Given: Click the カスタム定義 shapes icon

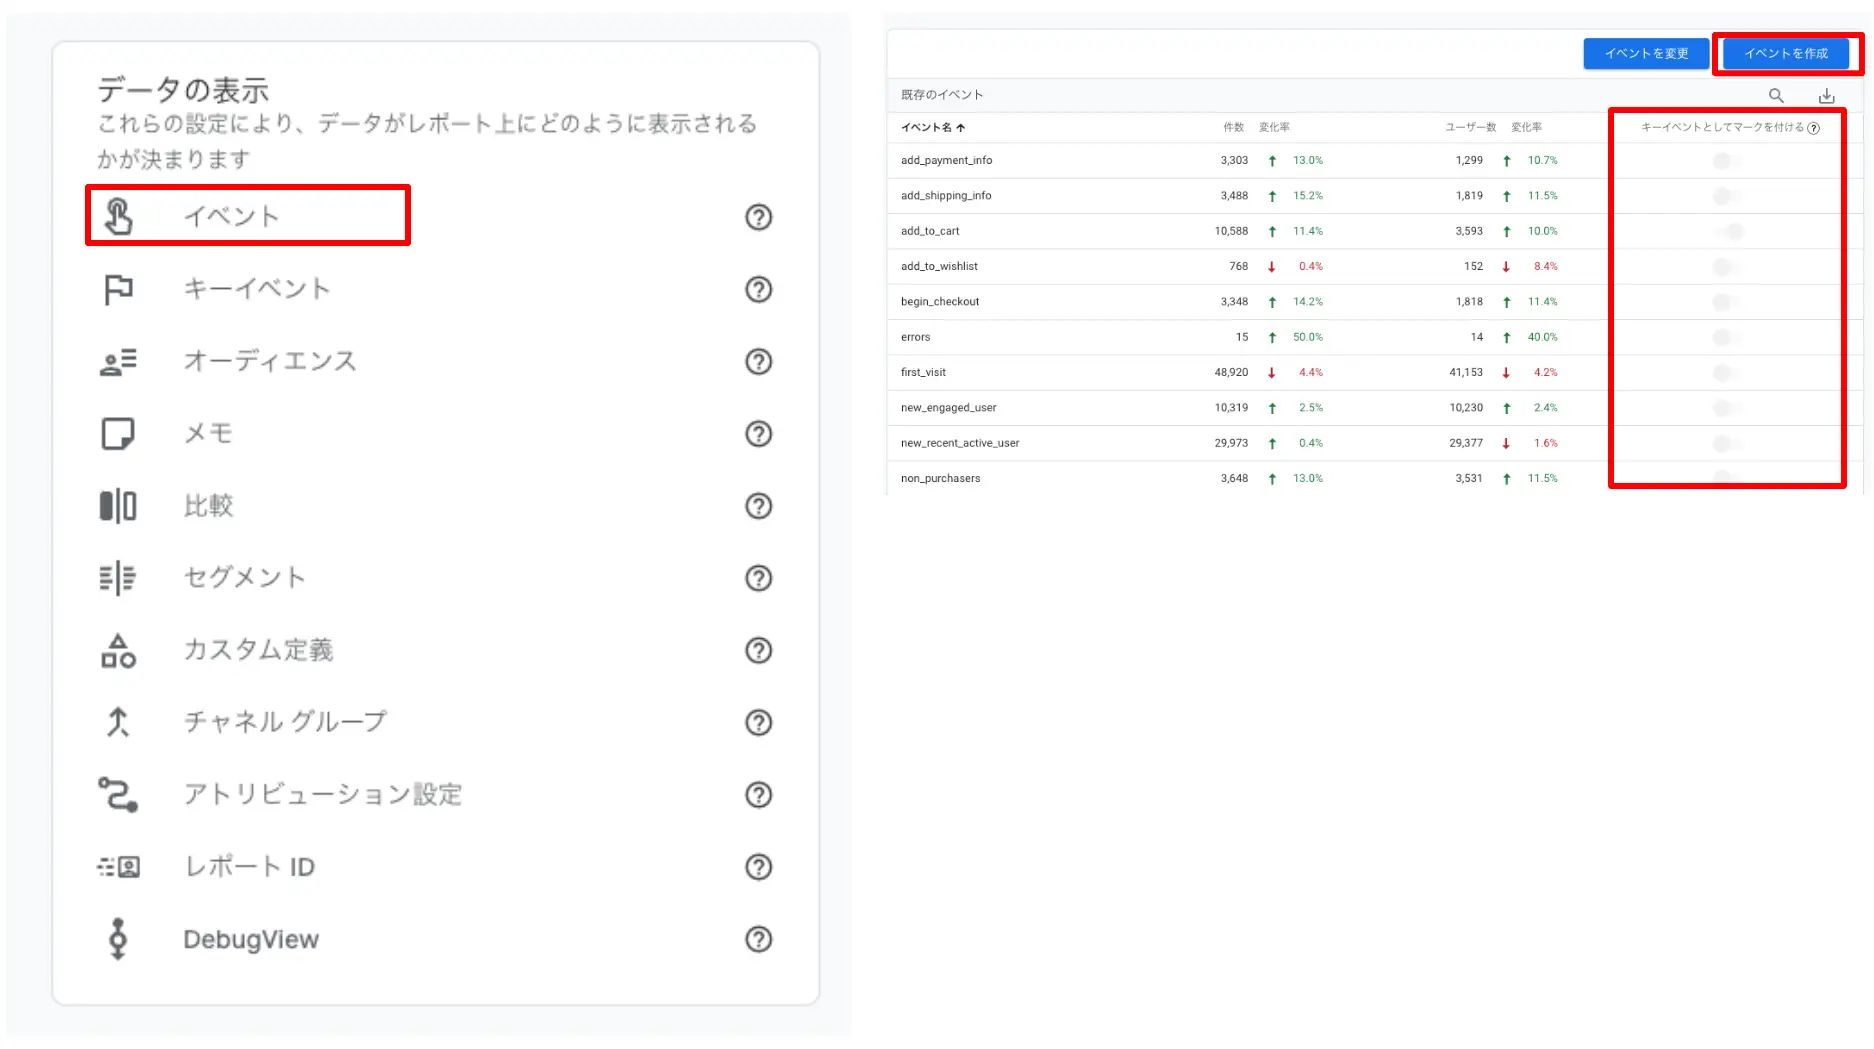Looking at the screenshot, I should [118, 650].
